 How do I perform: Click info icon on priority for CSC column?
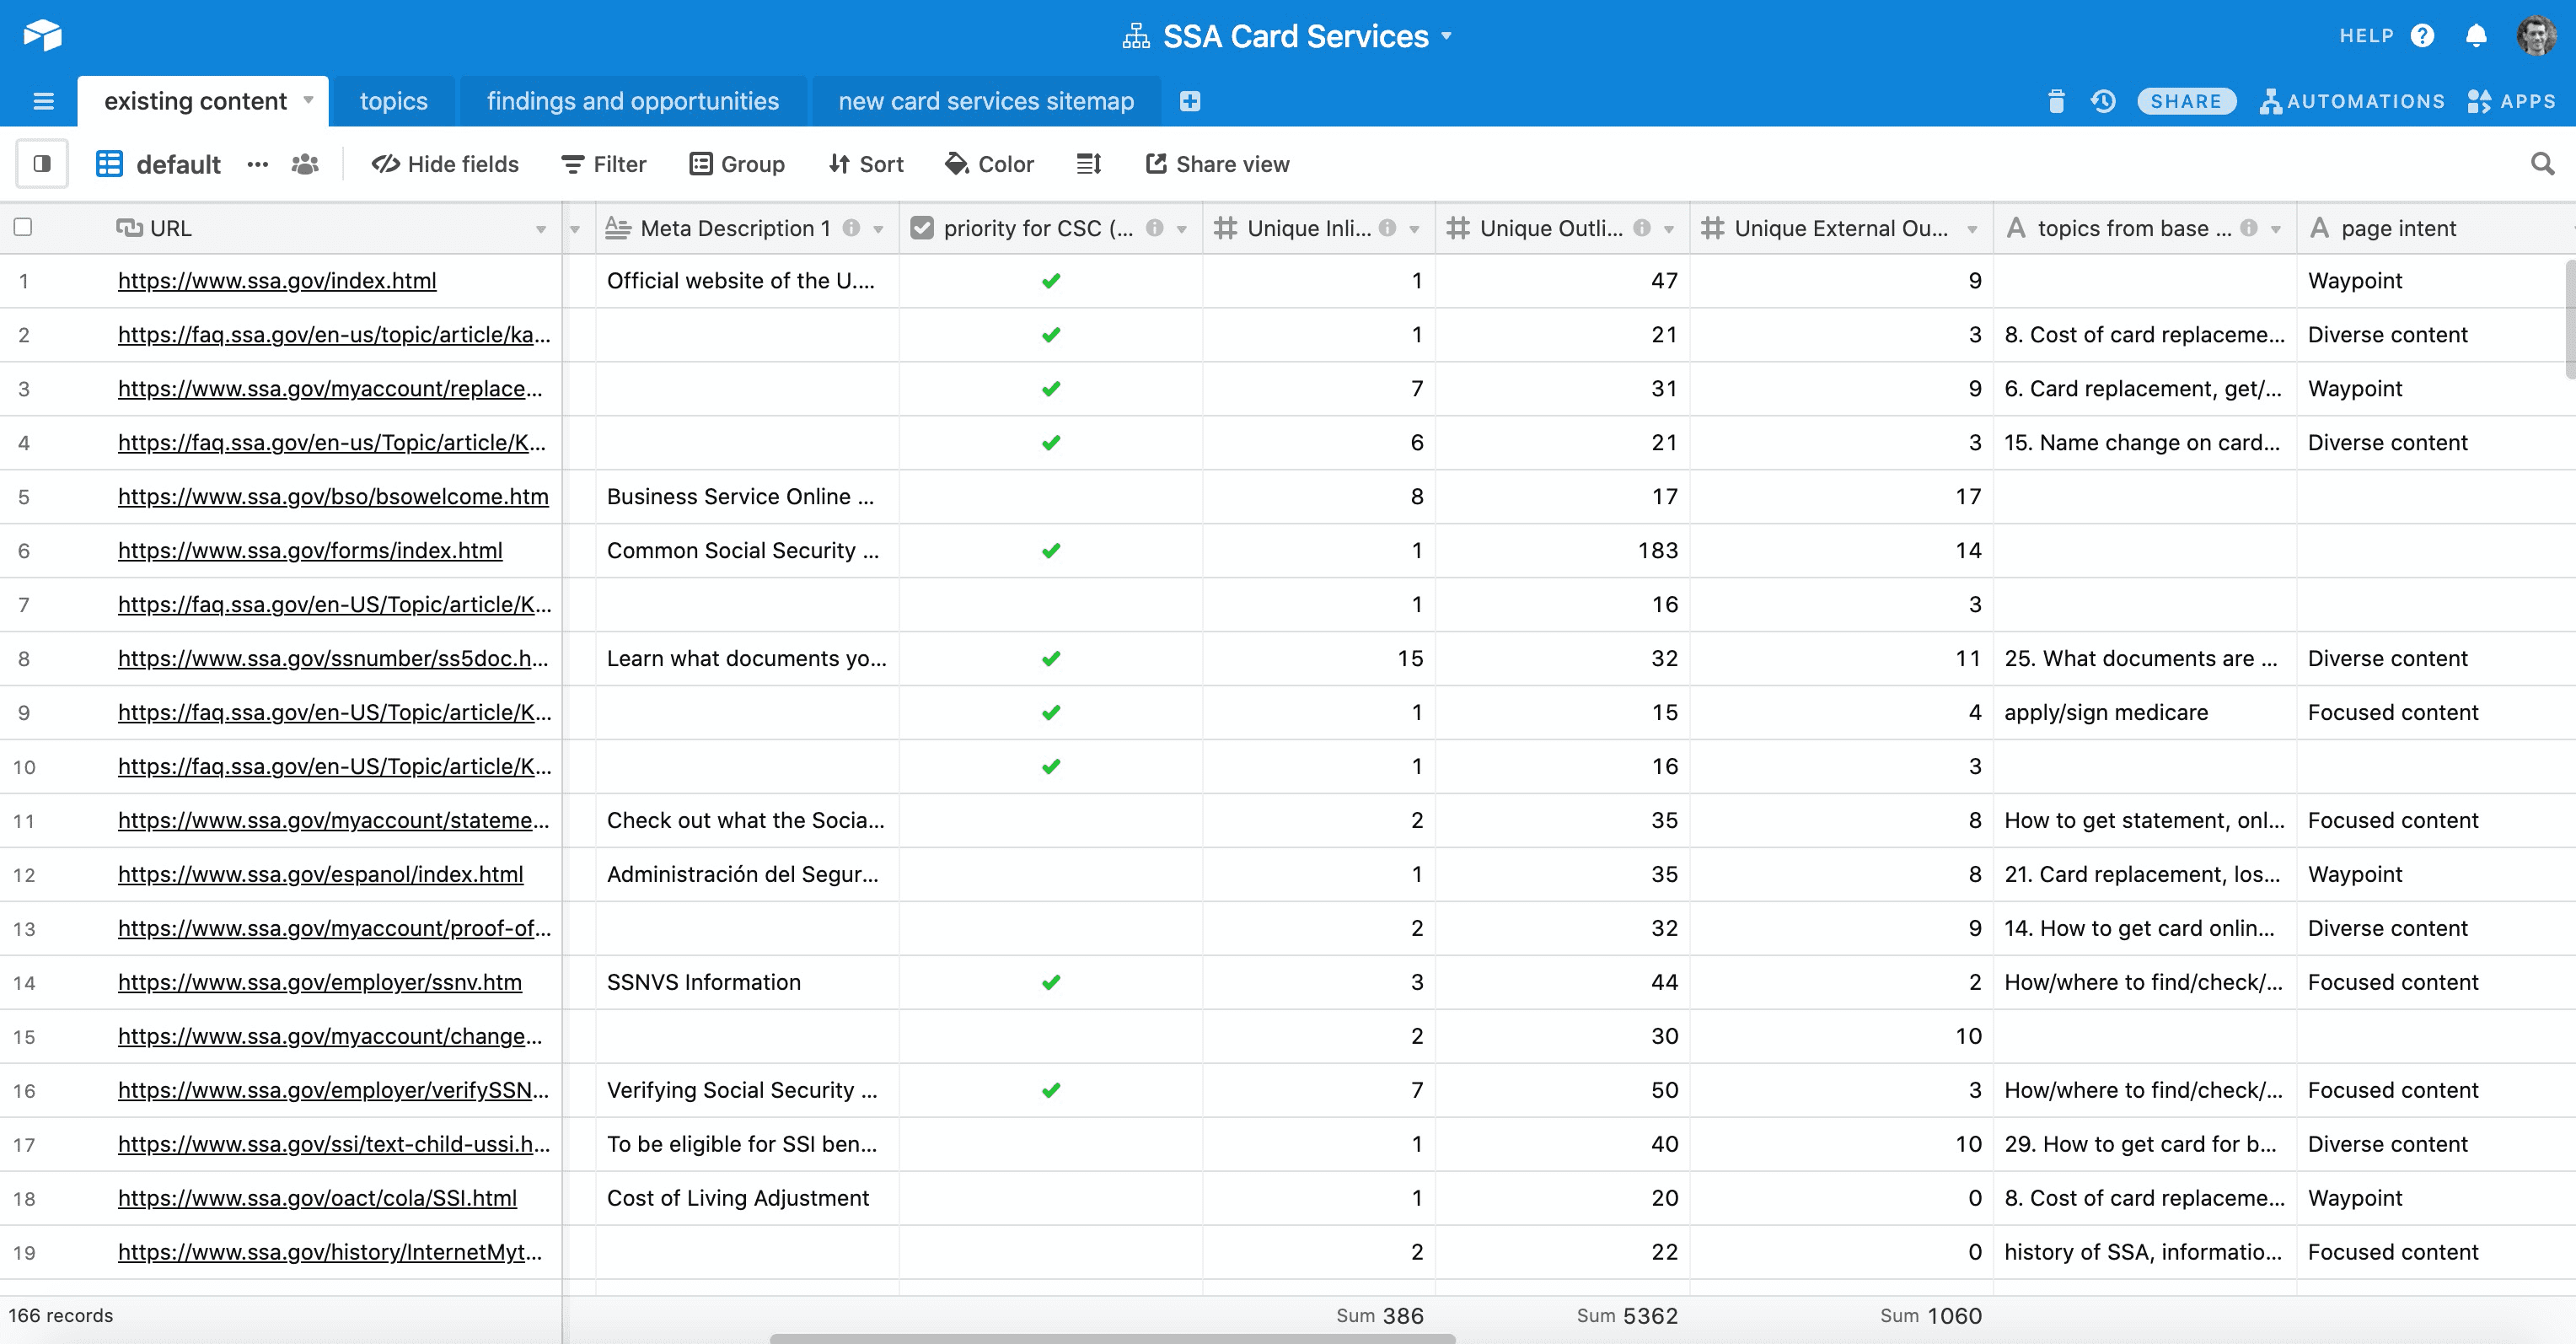(1154, 228)
